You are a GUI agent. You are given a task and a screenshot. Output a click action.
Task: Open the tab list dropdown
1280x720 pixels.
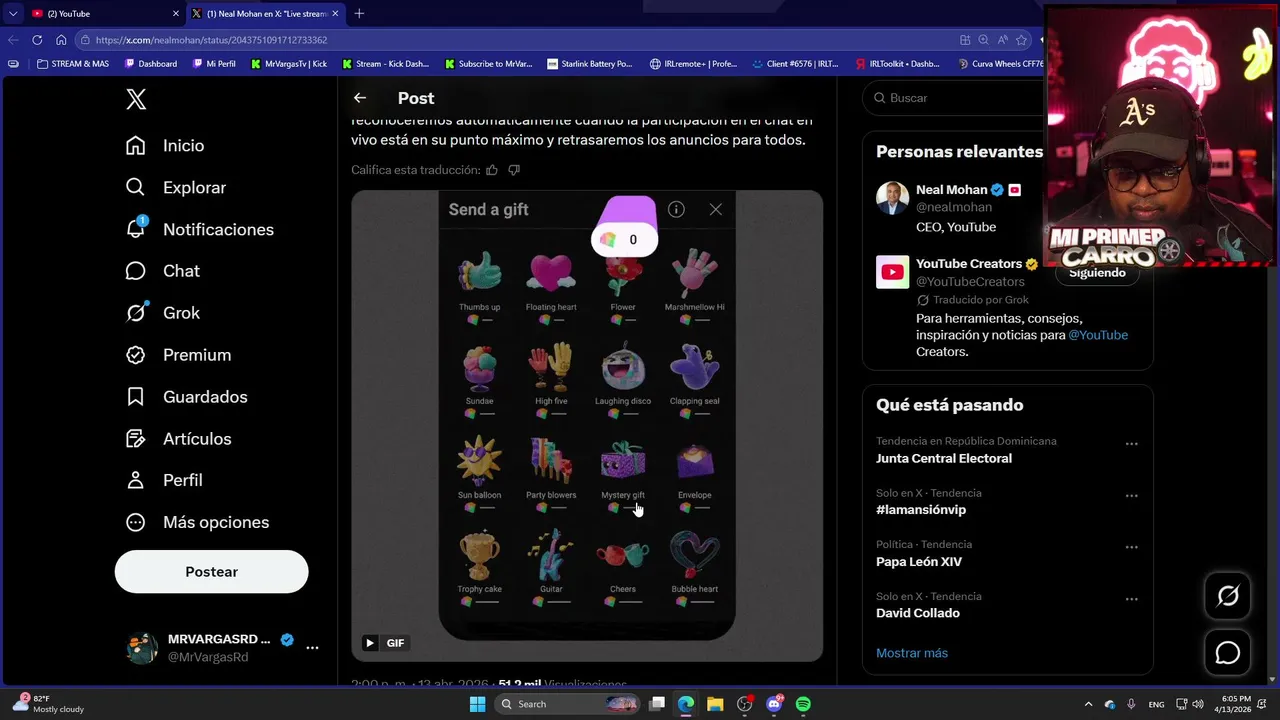[x=12, y=14]
